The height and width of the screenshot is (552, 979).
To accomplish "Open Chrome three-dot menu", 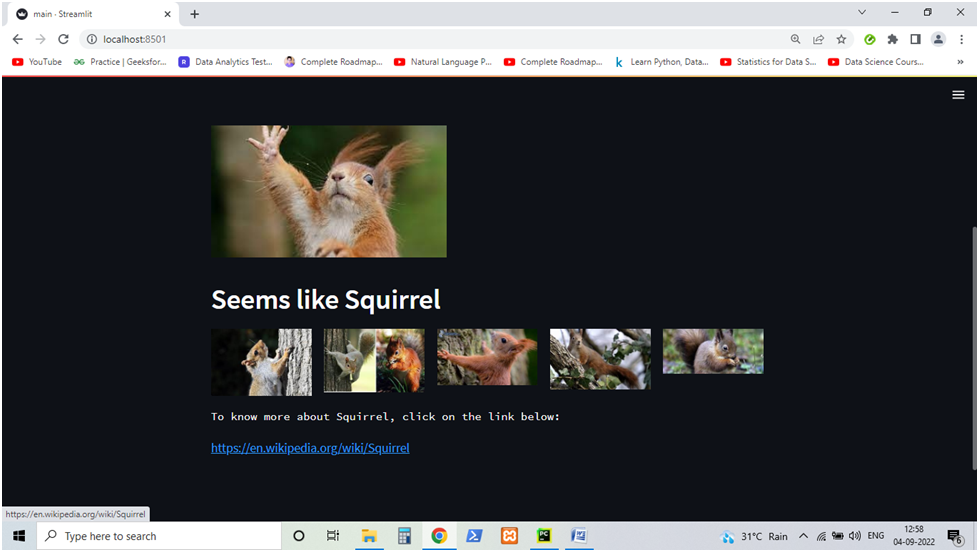I will coord(962,39).
